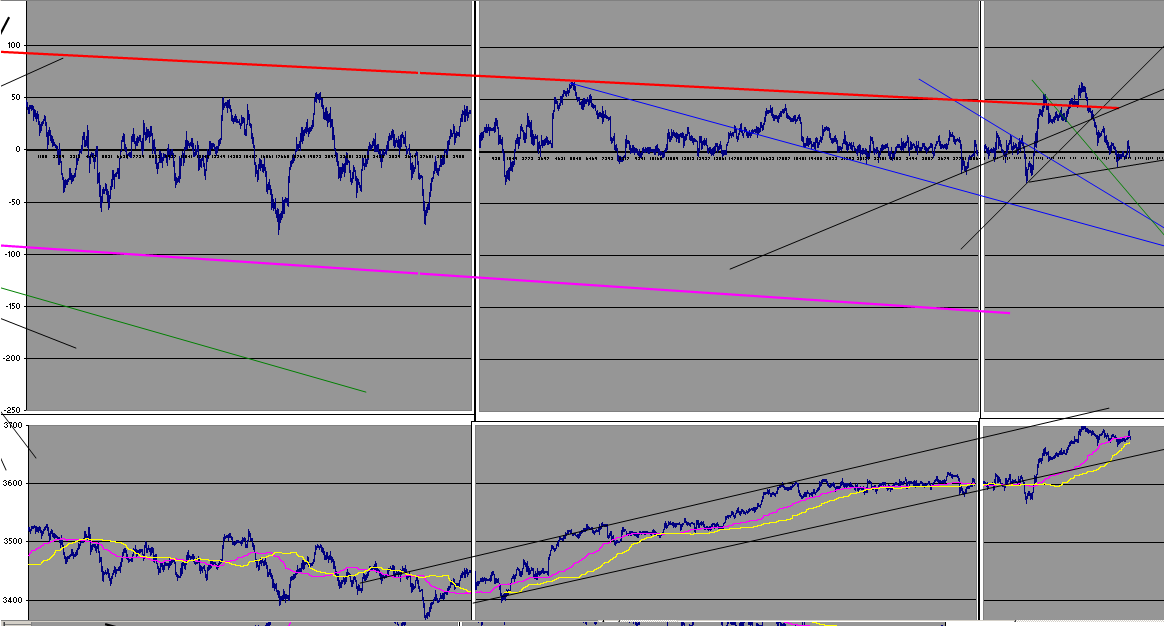Select the lower black channel line in price chart
Image resolution: width=1164 pixels, height=626 pixels.
(x=819, y=526)
